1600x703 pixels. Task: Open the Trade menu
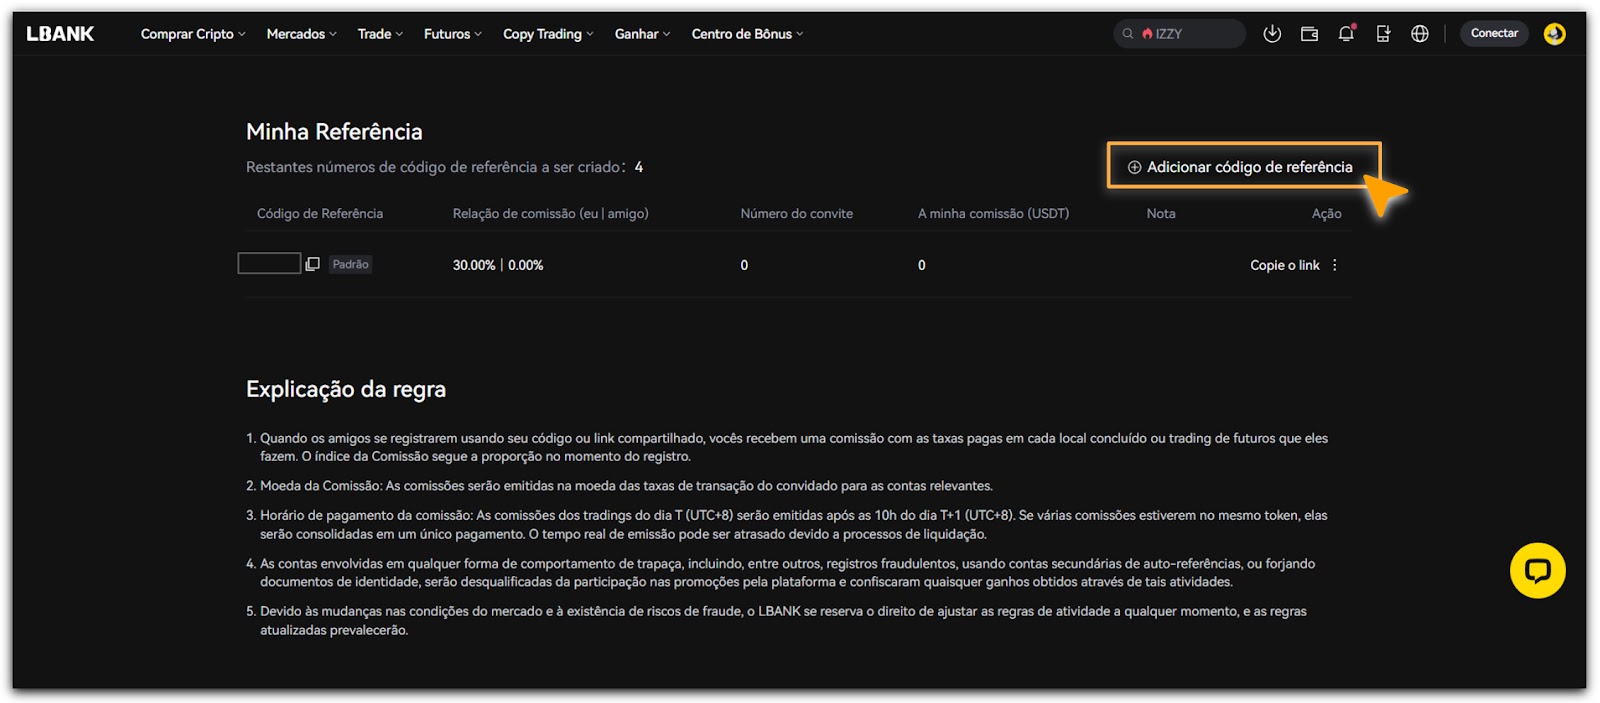tap(380, 34)
